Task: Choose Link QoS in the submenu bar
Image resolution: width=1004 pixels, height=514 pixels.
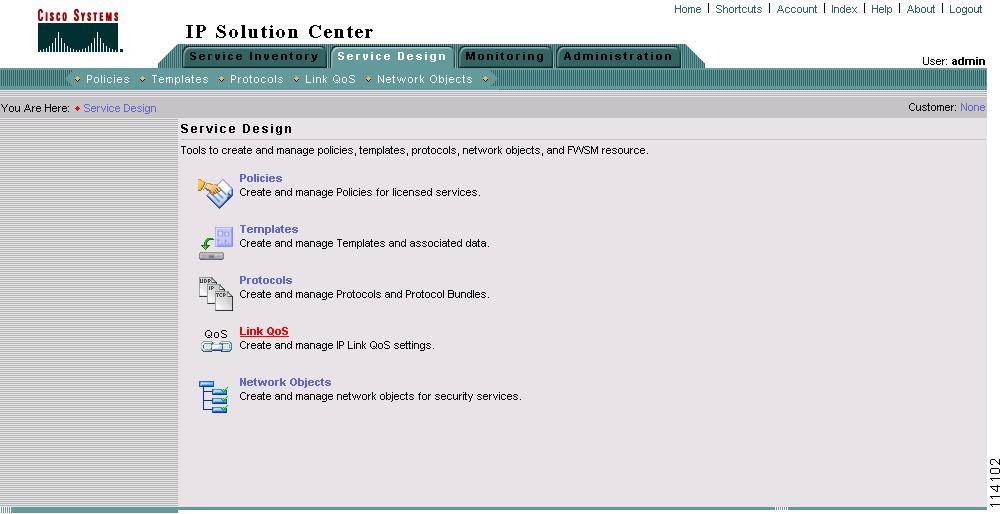Action: [x=330, y=79]
